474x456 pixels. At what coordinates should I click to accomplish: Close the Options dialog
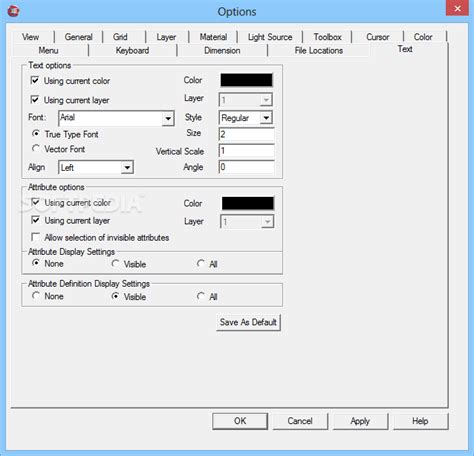[457, 8]
